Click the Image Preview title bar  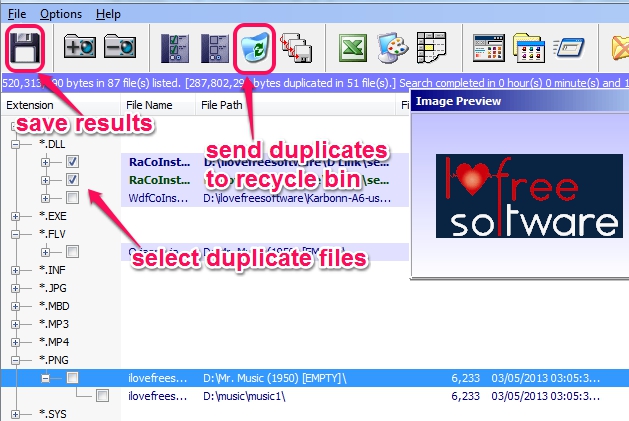coord(520,101)
